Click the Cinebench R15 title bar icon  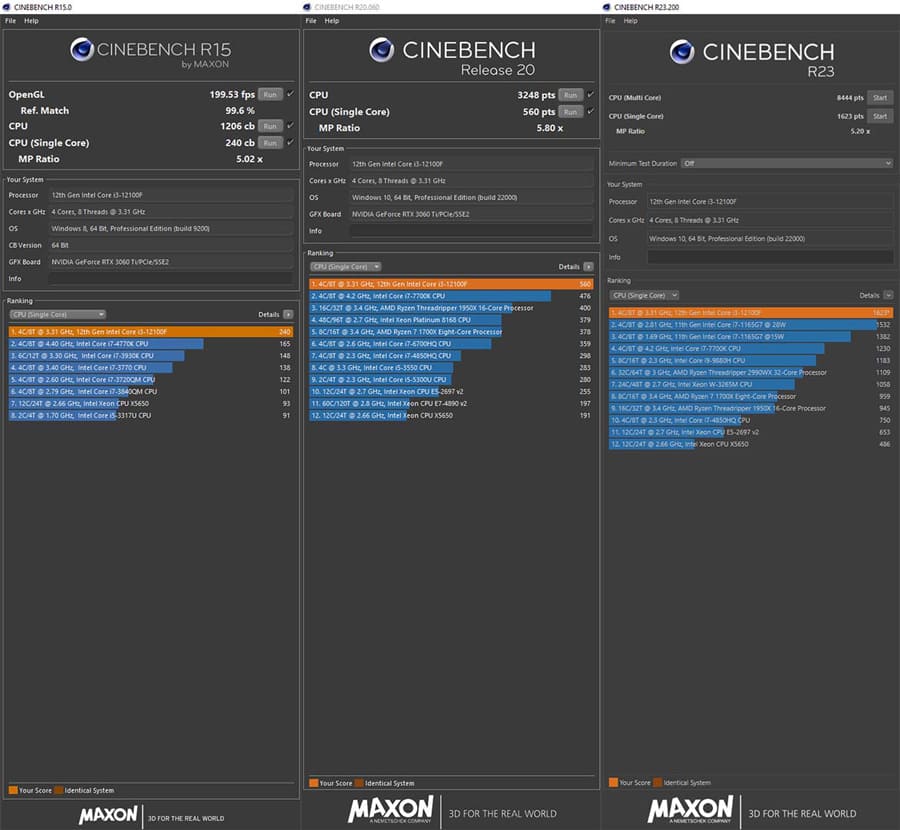pos(6,7)
